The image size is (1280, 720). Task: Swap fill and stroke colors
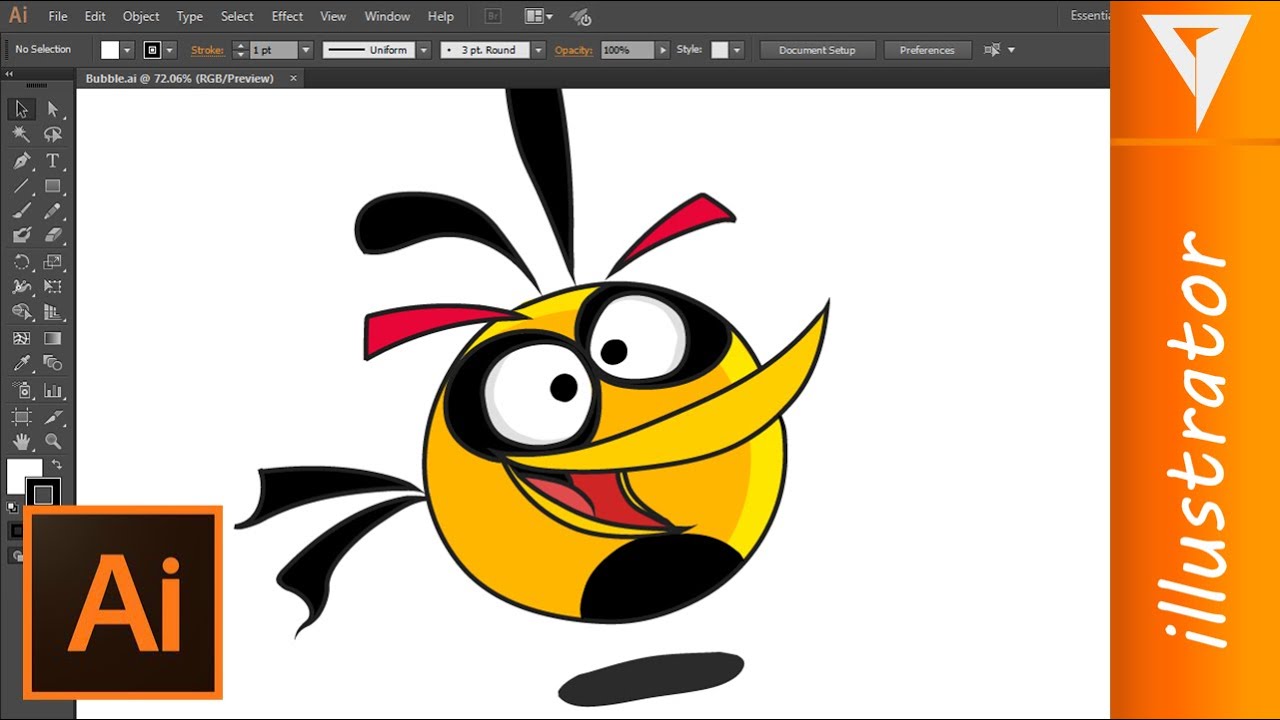(55, 464)
